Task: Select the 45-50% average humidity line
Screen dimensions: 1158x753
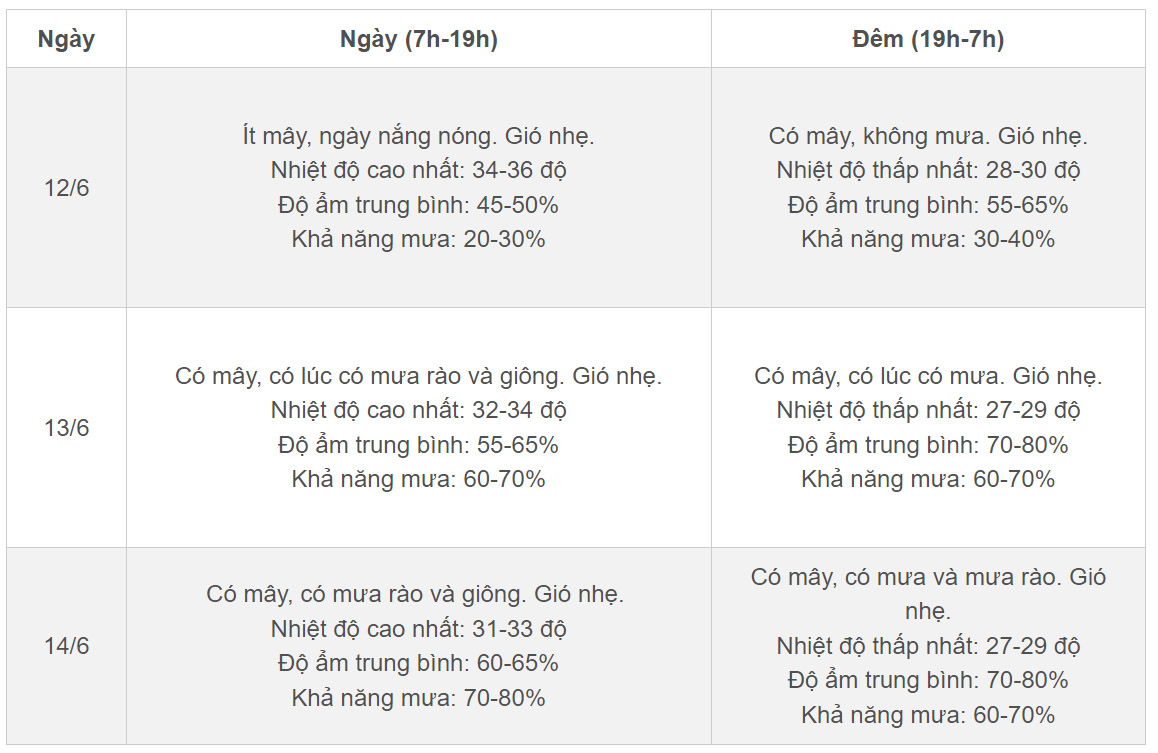Action: click(418, 205)
